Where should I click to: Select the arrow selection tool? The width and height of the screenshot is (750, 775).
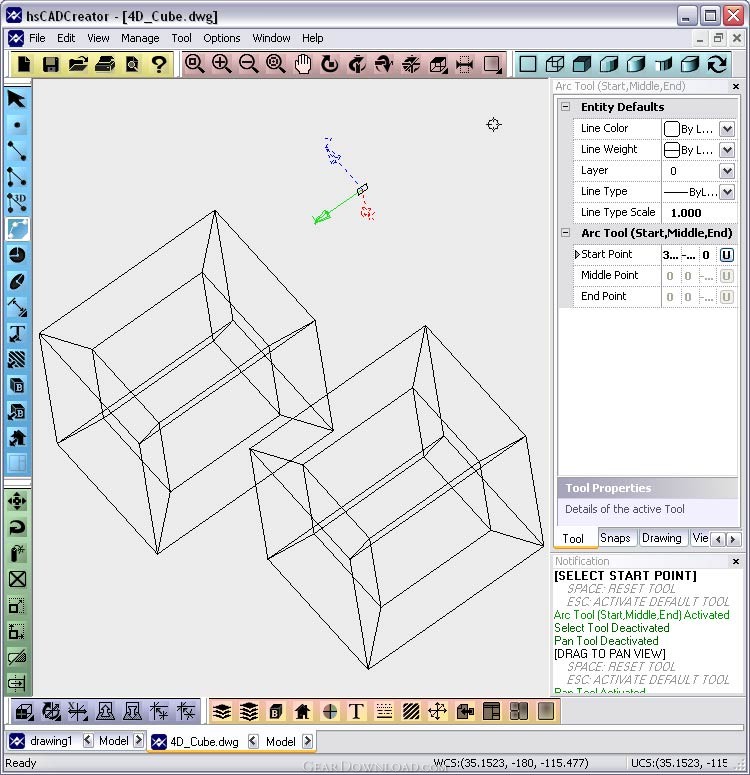tap(17, 99)
